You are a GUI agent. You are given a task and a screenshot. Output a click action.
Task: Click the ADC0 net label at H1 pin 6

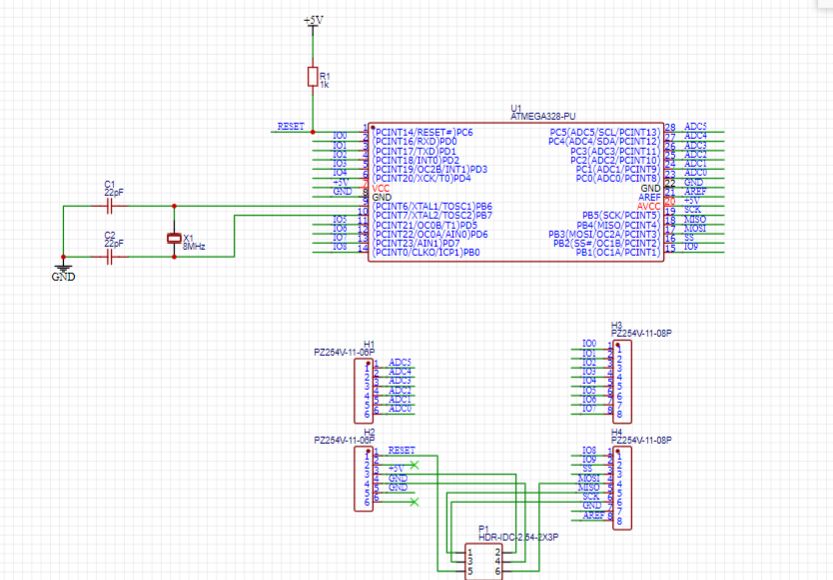(x=400, y=409)
